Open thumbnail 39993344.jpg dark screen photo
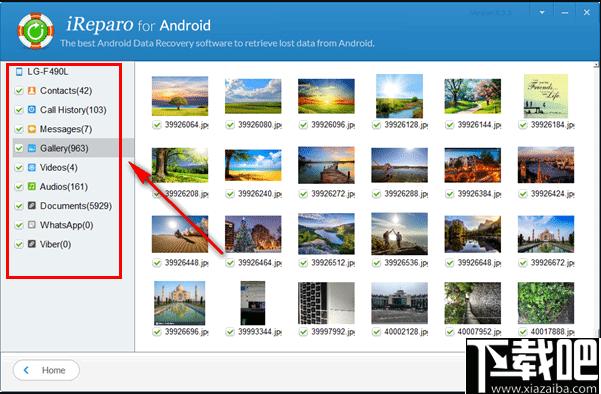Viewport: 601px width, 394px height. [x=253, y=303]
